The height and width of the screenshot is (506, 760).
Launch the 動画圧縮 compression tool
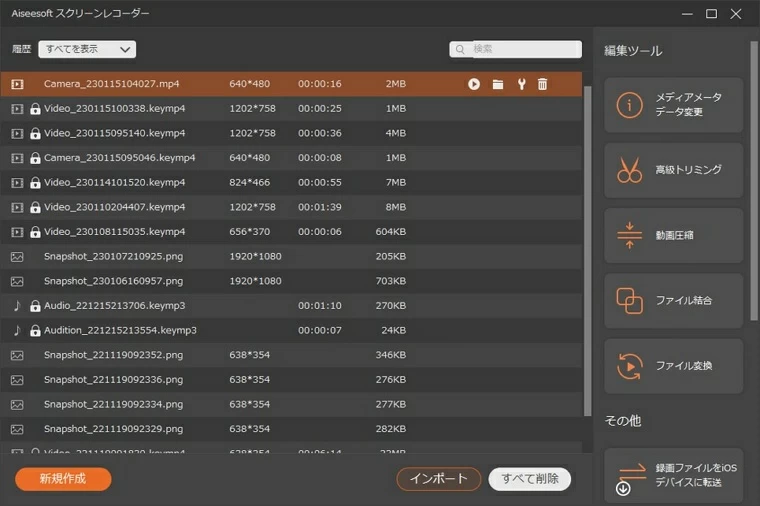[x=674, y=236]
